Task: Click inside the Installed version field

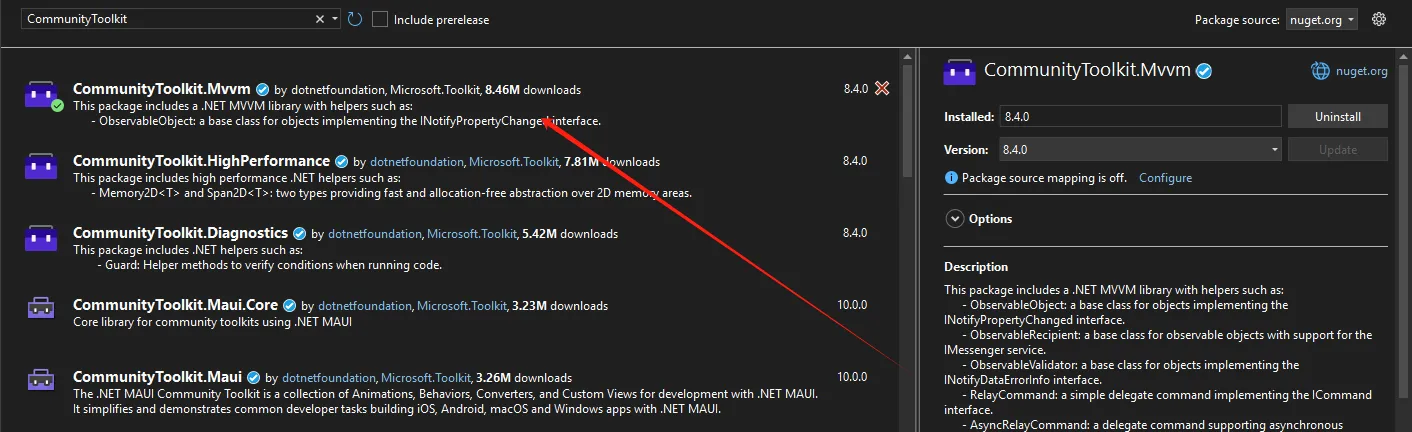Action: point(1139,117)
